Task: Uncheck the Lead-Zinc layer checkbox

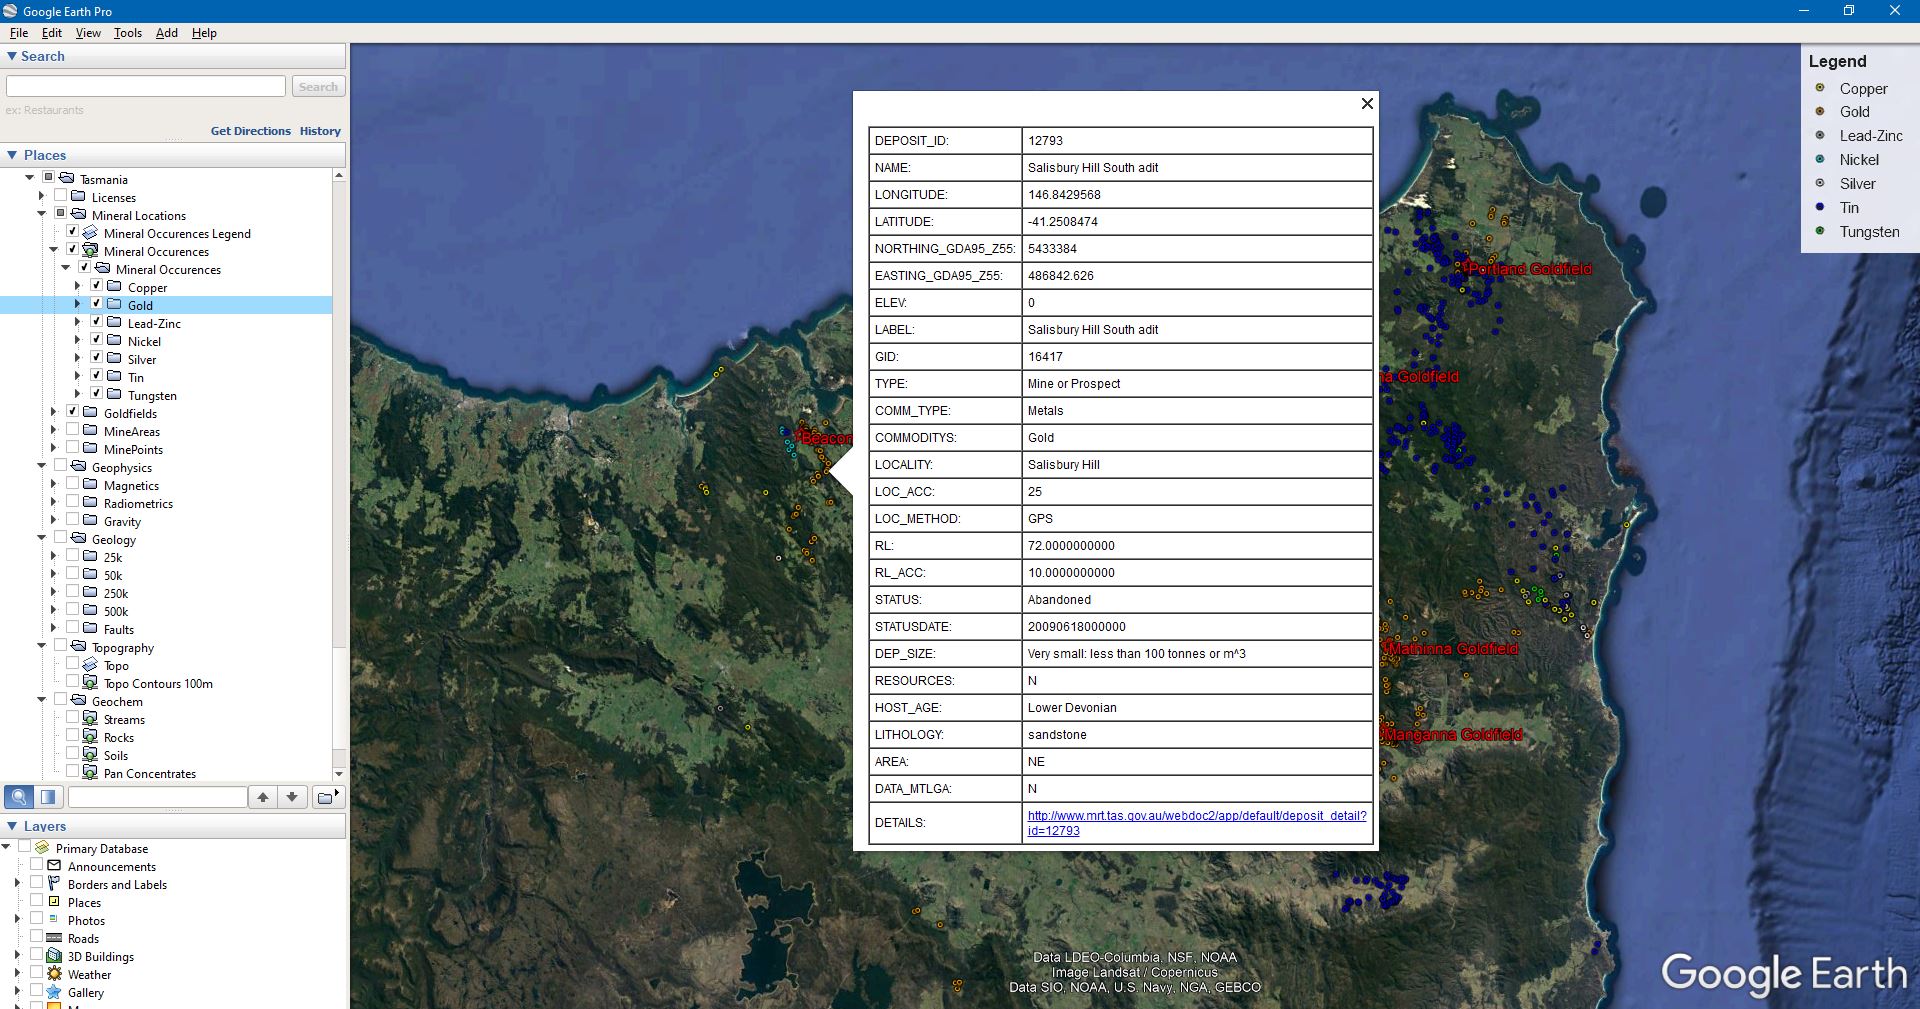Action: click(97, 323)
